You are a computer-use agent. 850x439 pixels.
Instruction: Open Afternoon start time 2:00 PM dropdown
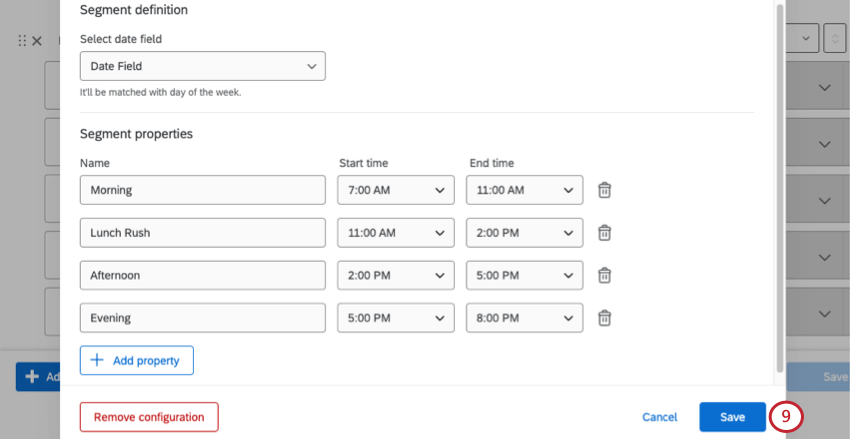[395, 275]
